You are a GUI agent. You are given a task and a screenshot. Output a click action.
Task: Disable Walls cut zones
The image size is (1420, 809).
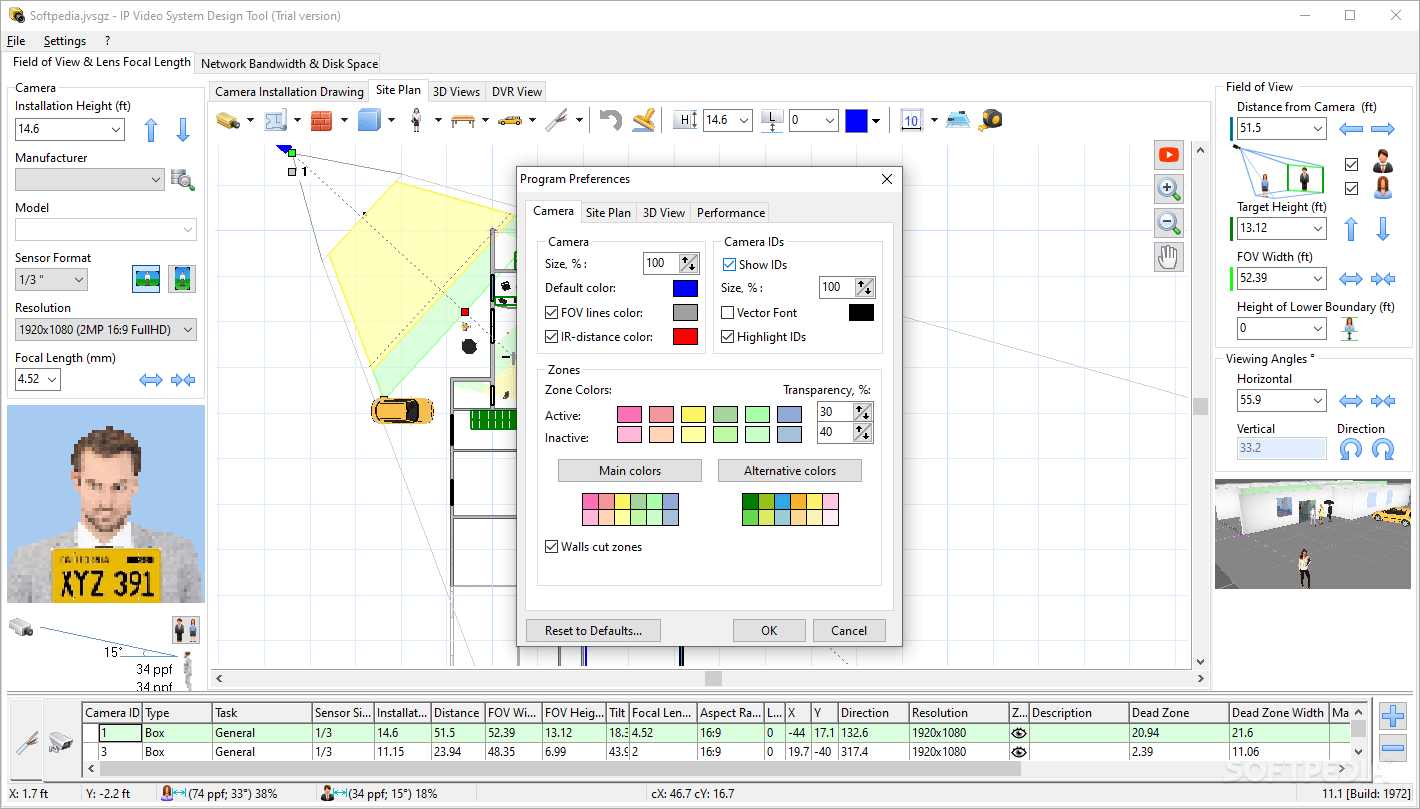pyautogui.click(x=552, y=546)
